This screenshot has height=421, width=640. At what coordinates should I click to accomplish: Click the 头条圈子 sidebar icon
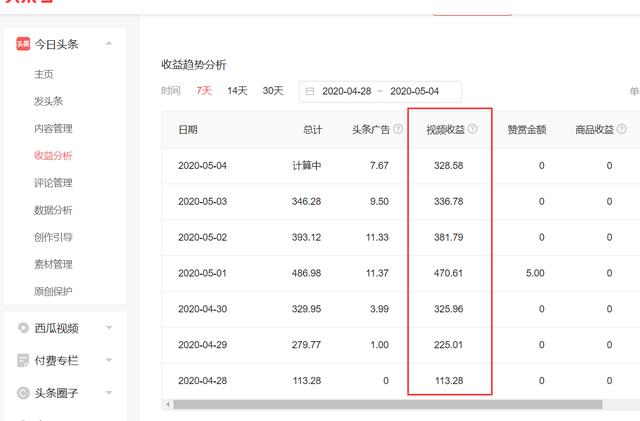[23, 393]
